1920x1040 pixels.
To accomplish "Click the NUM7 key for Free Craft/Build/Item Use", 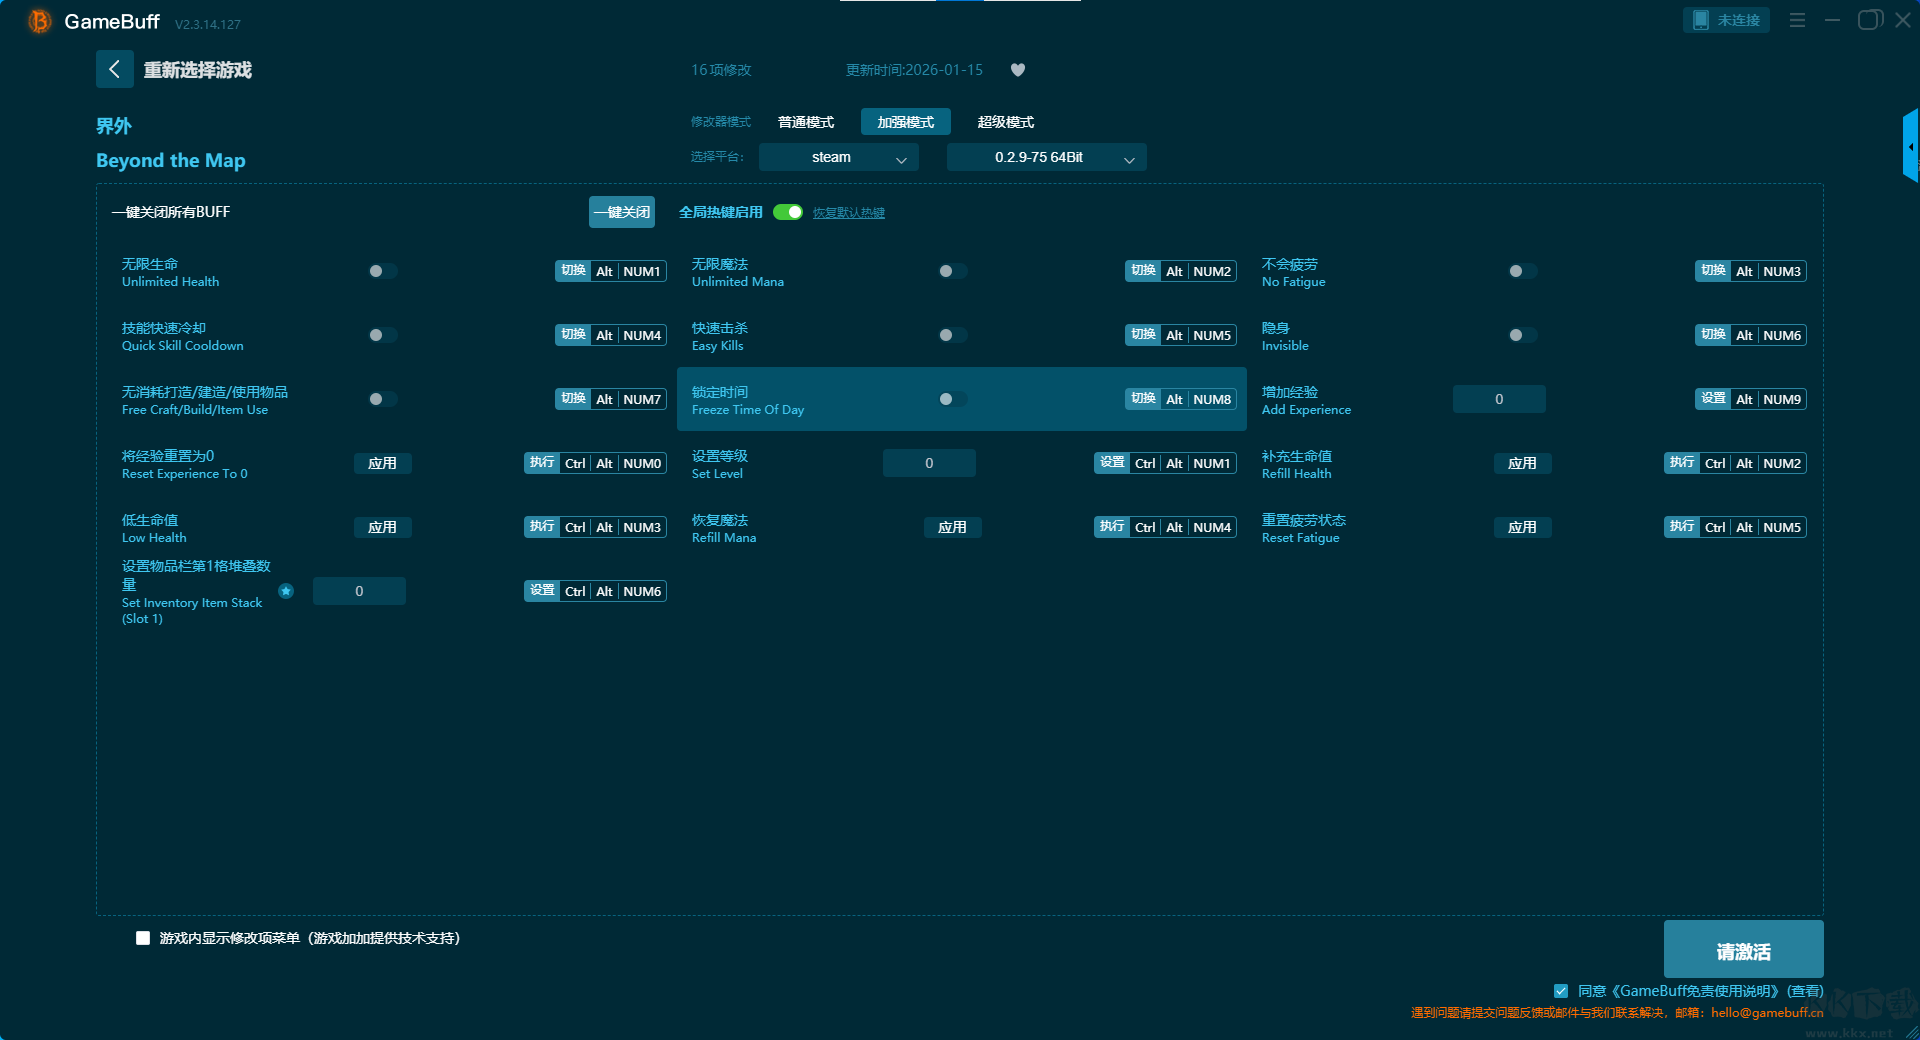I will tap(642, 399).
